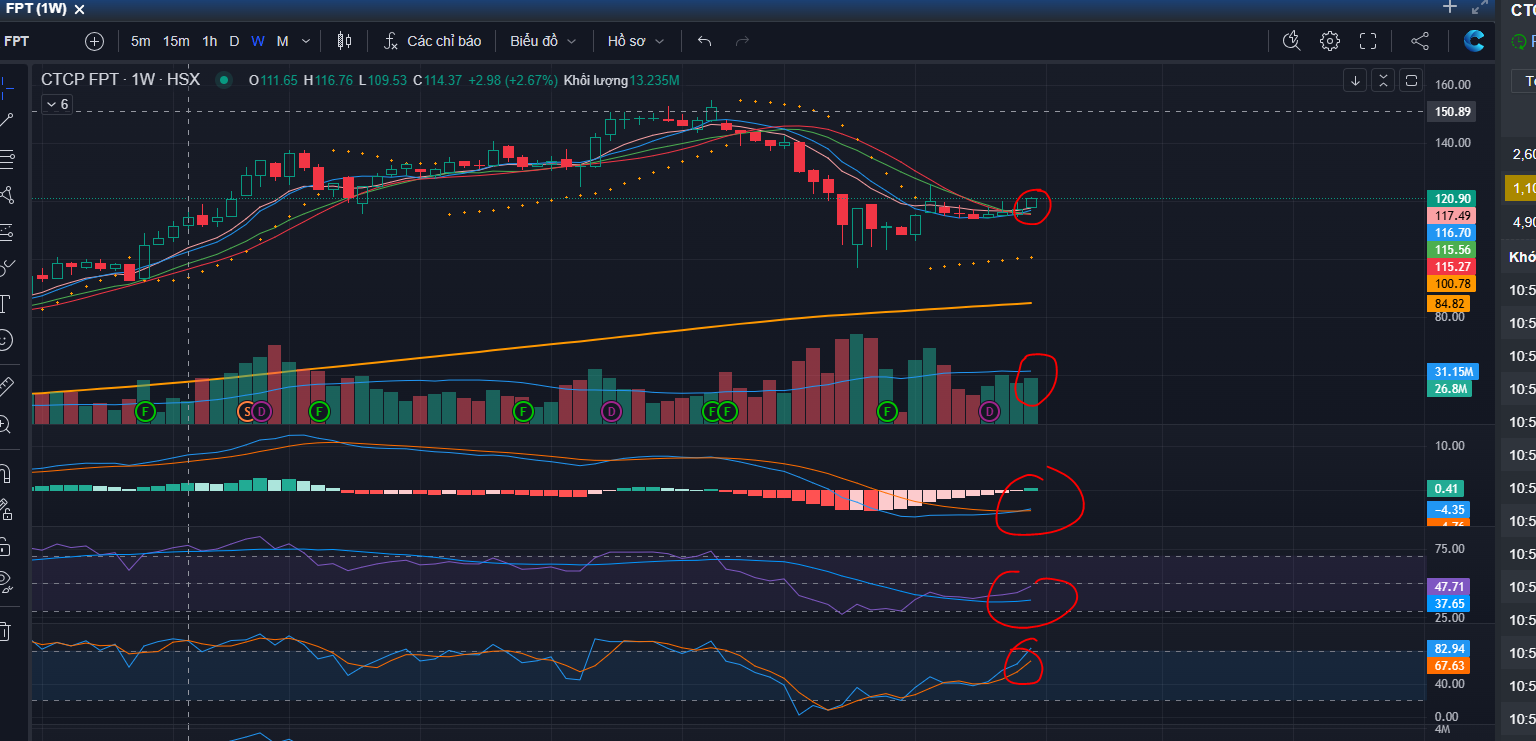Undo the last chart action
The image size is (1536, 741).
pyautogui.click(x=704, y=41)
